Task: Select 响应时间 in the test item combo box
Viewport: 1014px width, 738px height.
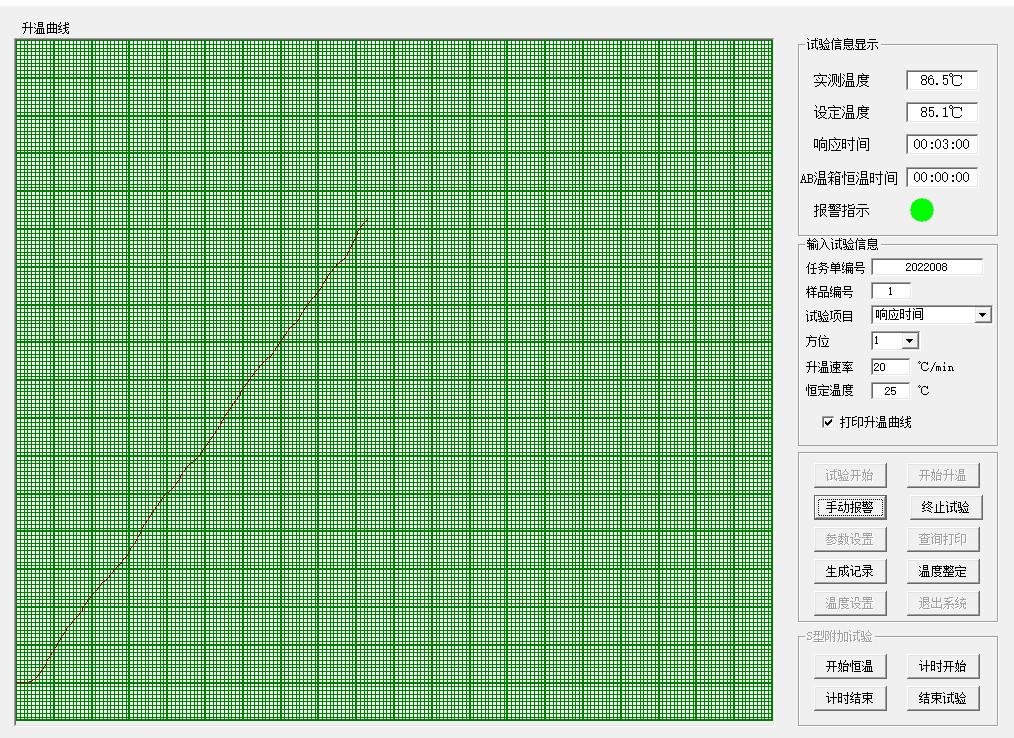Action: [920, 314]
